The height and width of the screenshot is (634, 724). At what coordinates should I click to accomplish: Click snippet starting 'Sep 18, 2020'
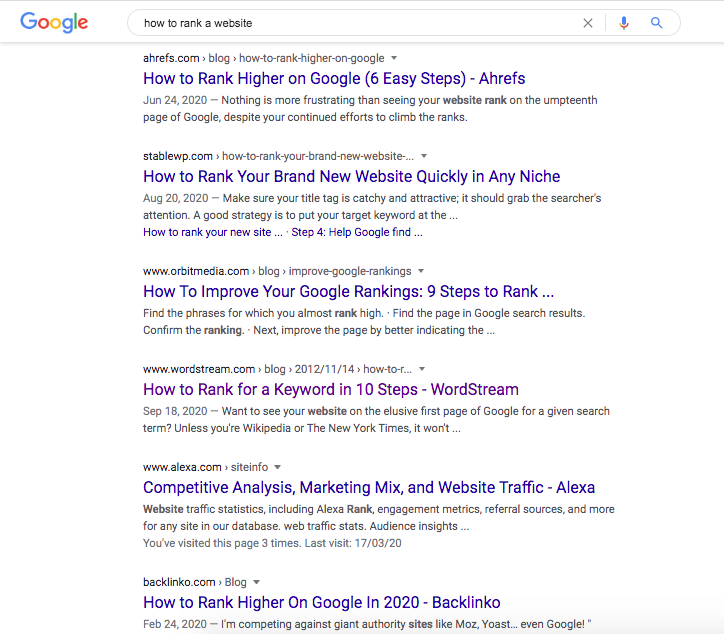click(x=376, y=419)
